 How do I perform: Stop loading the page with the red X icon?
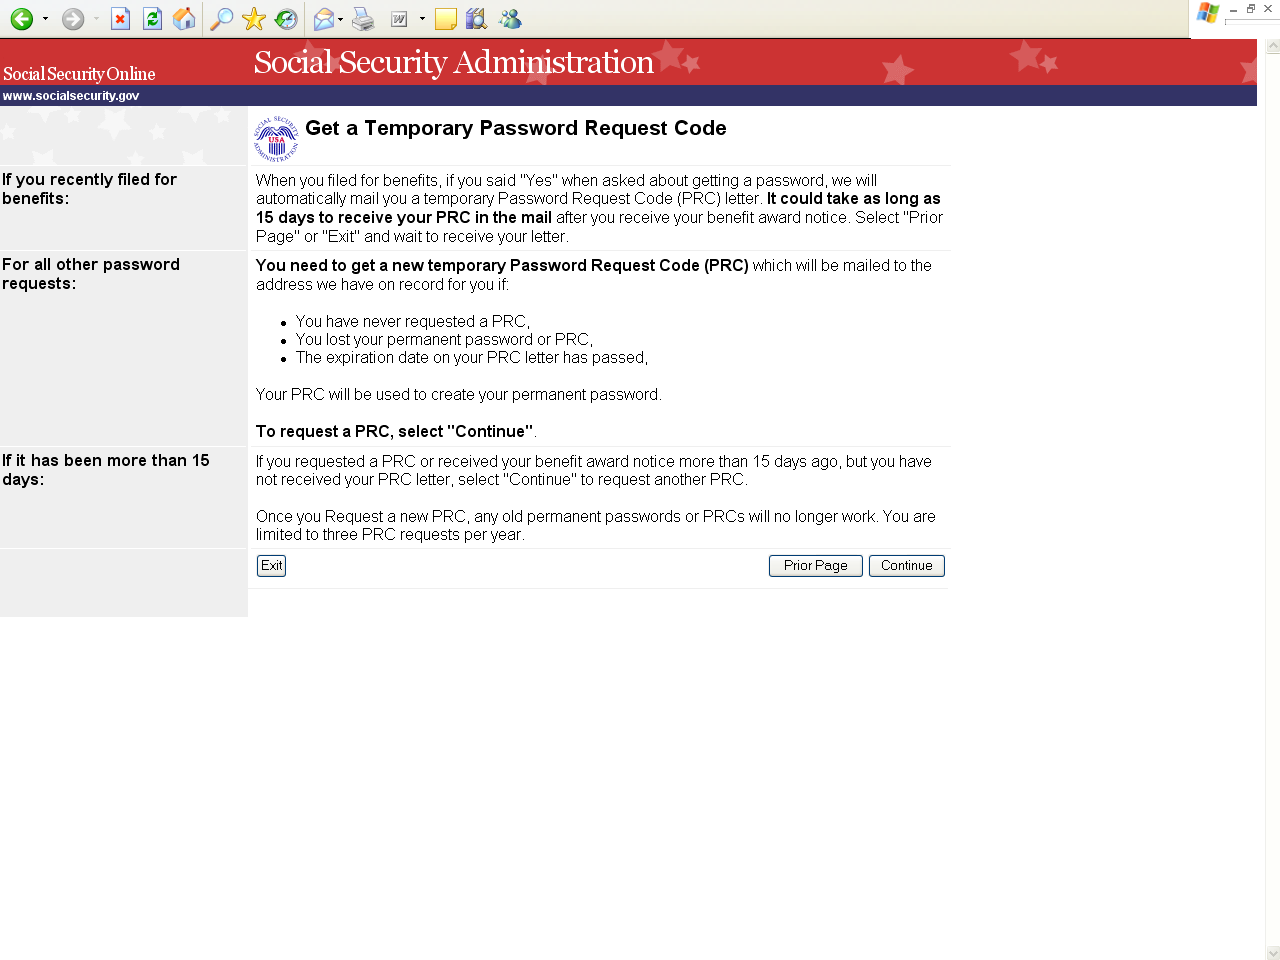tap(120, 19)
